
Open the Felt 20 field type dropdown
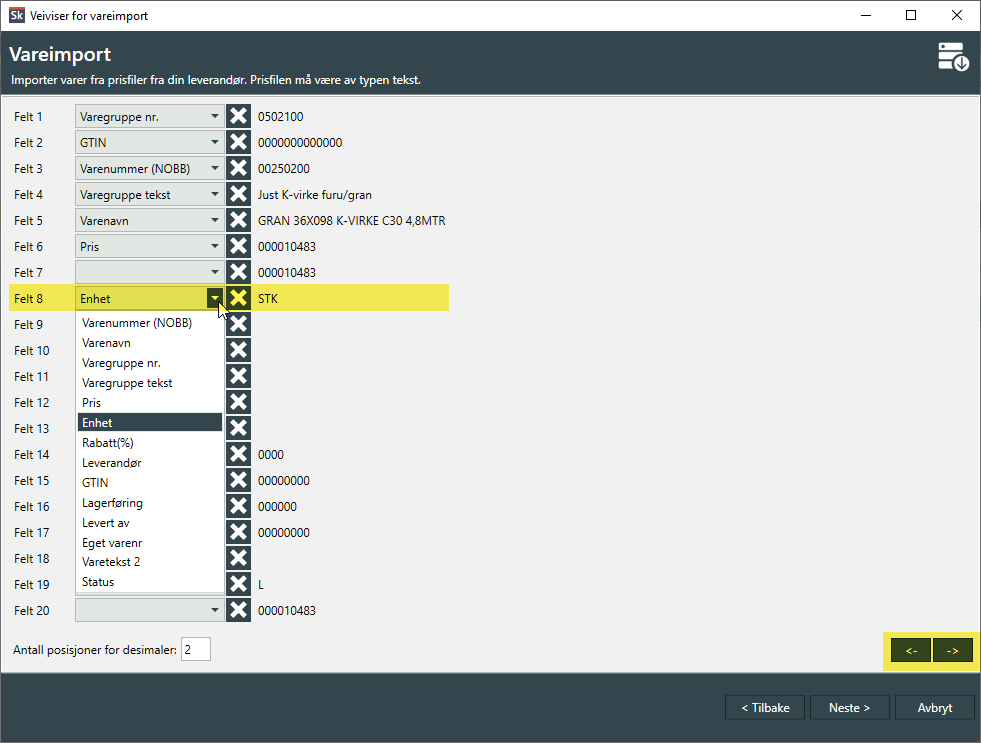149,611
